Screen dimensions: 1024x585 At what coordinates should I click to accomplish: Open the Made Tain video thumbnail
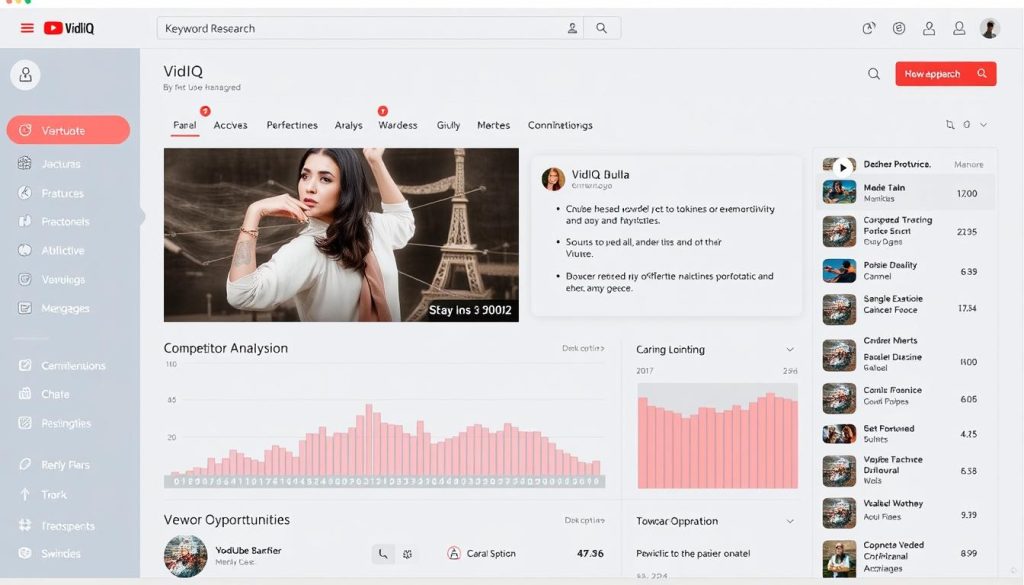pyautogui.click(x=838, y=190)
